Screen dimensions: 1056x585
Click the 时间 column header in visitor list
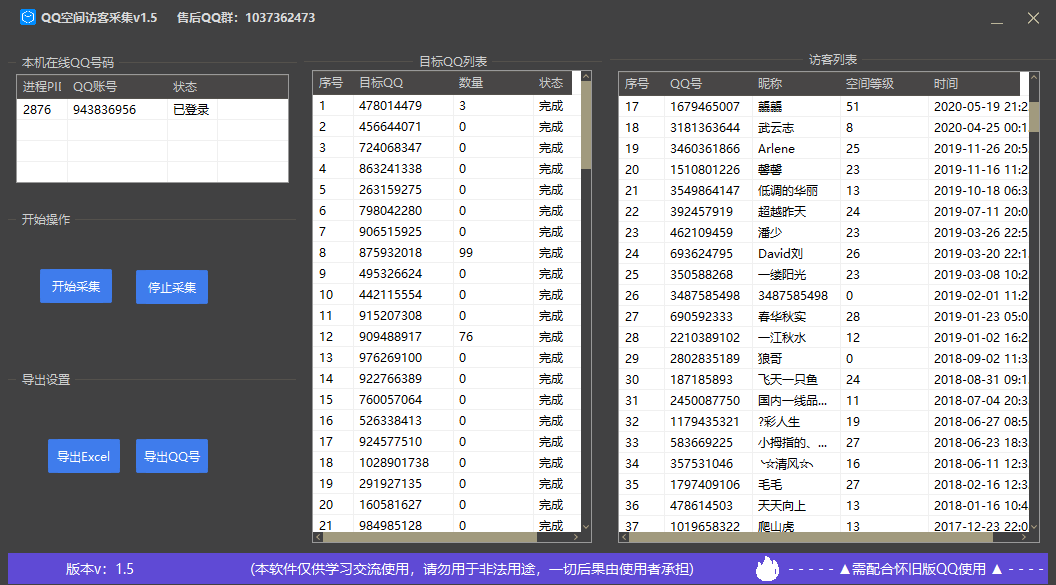tap(945, 84)
